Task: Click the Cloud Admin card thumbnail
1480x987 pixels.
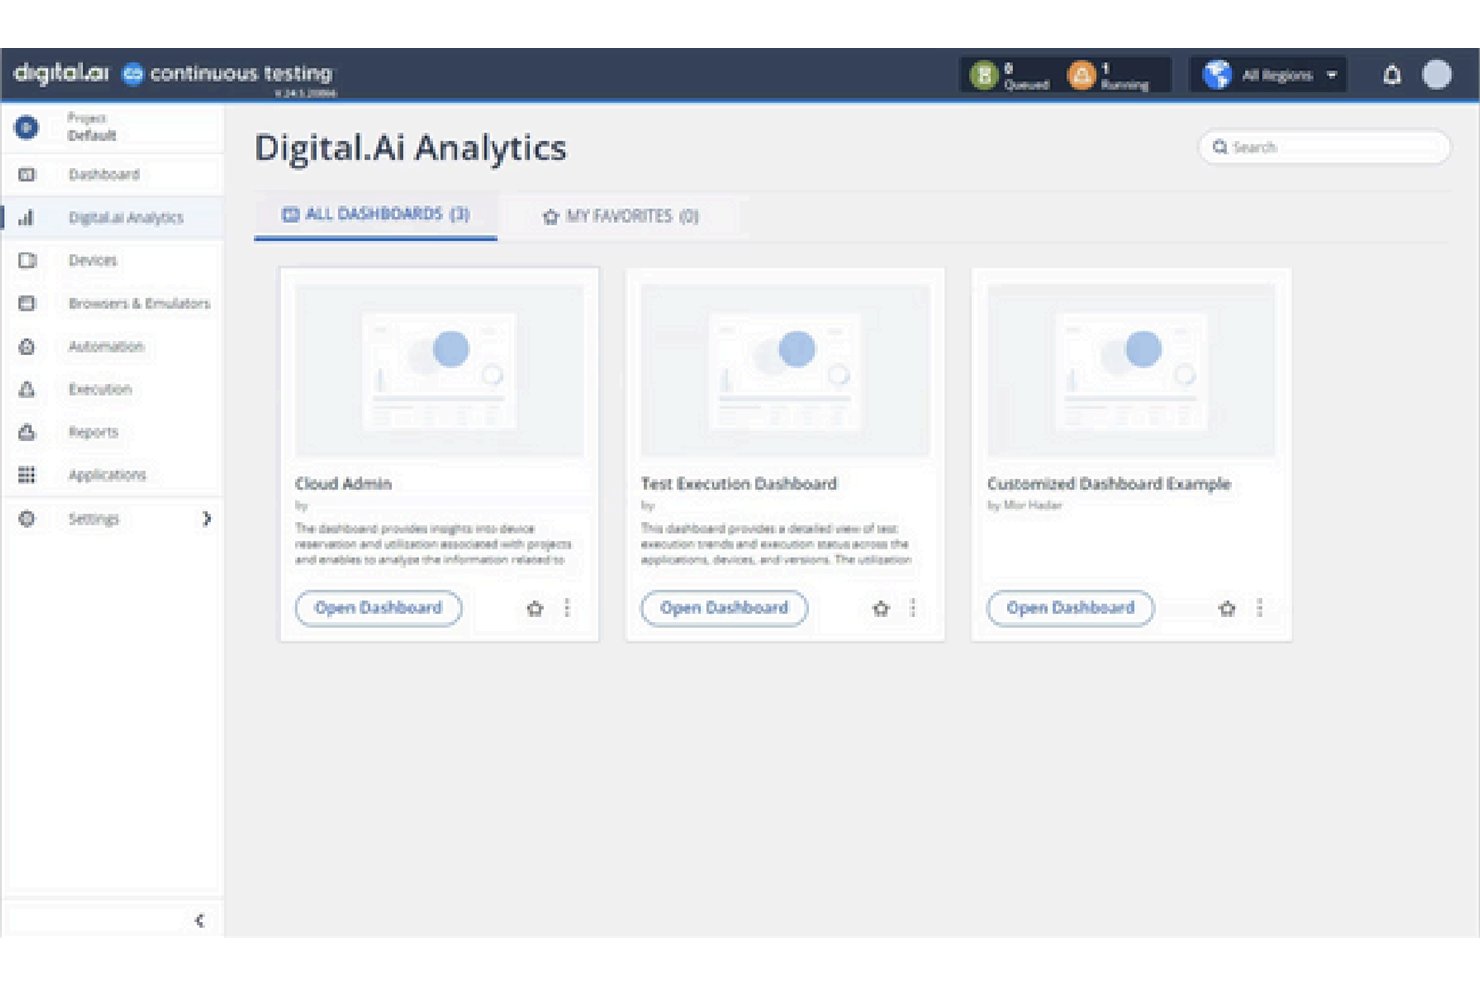Action: (439, 370)
